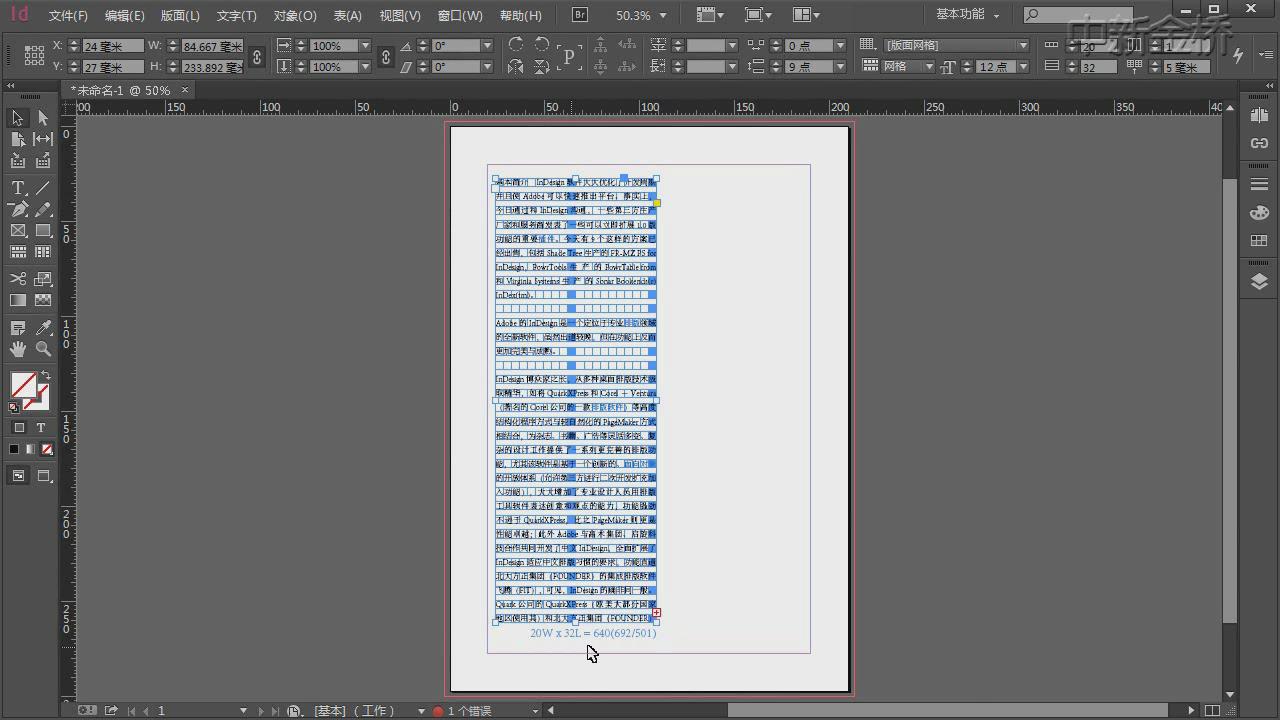Toggle constrain scaling proportions link

(386, 57)
